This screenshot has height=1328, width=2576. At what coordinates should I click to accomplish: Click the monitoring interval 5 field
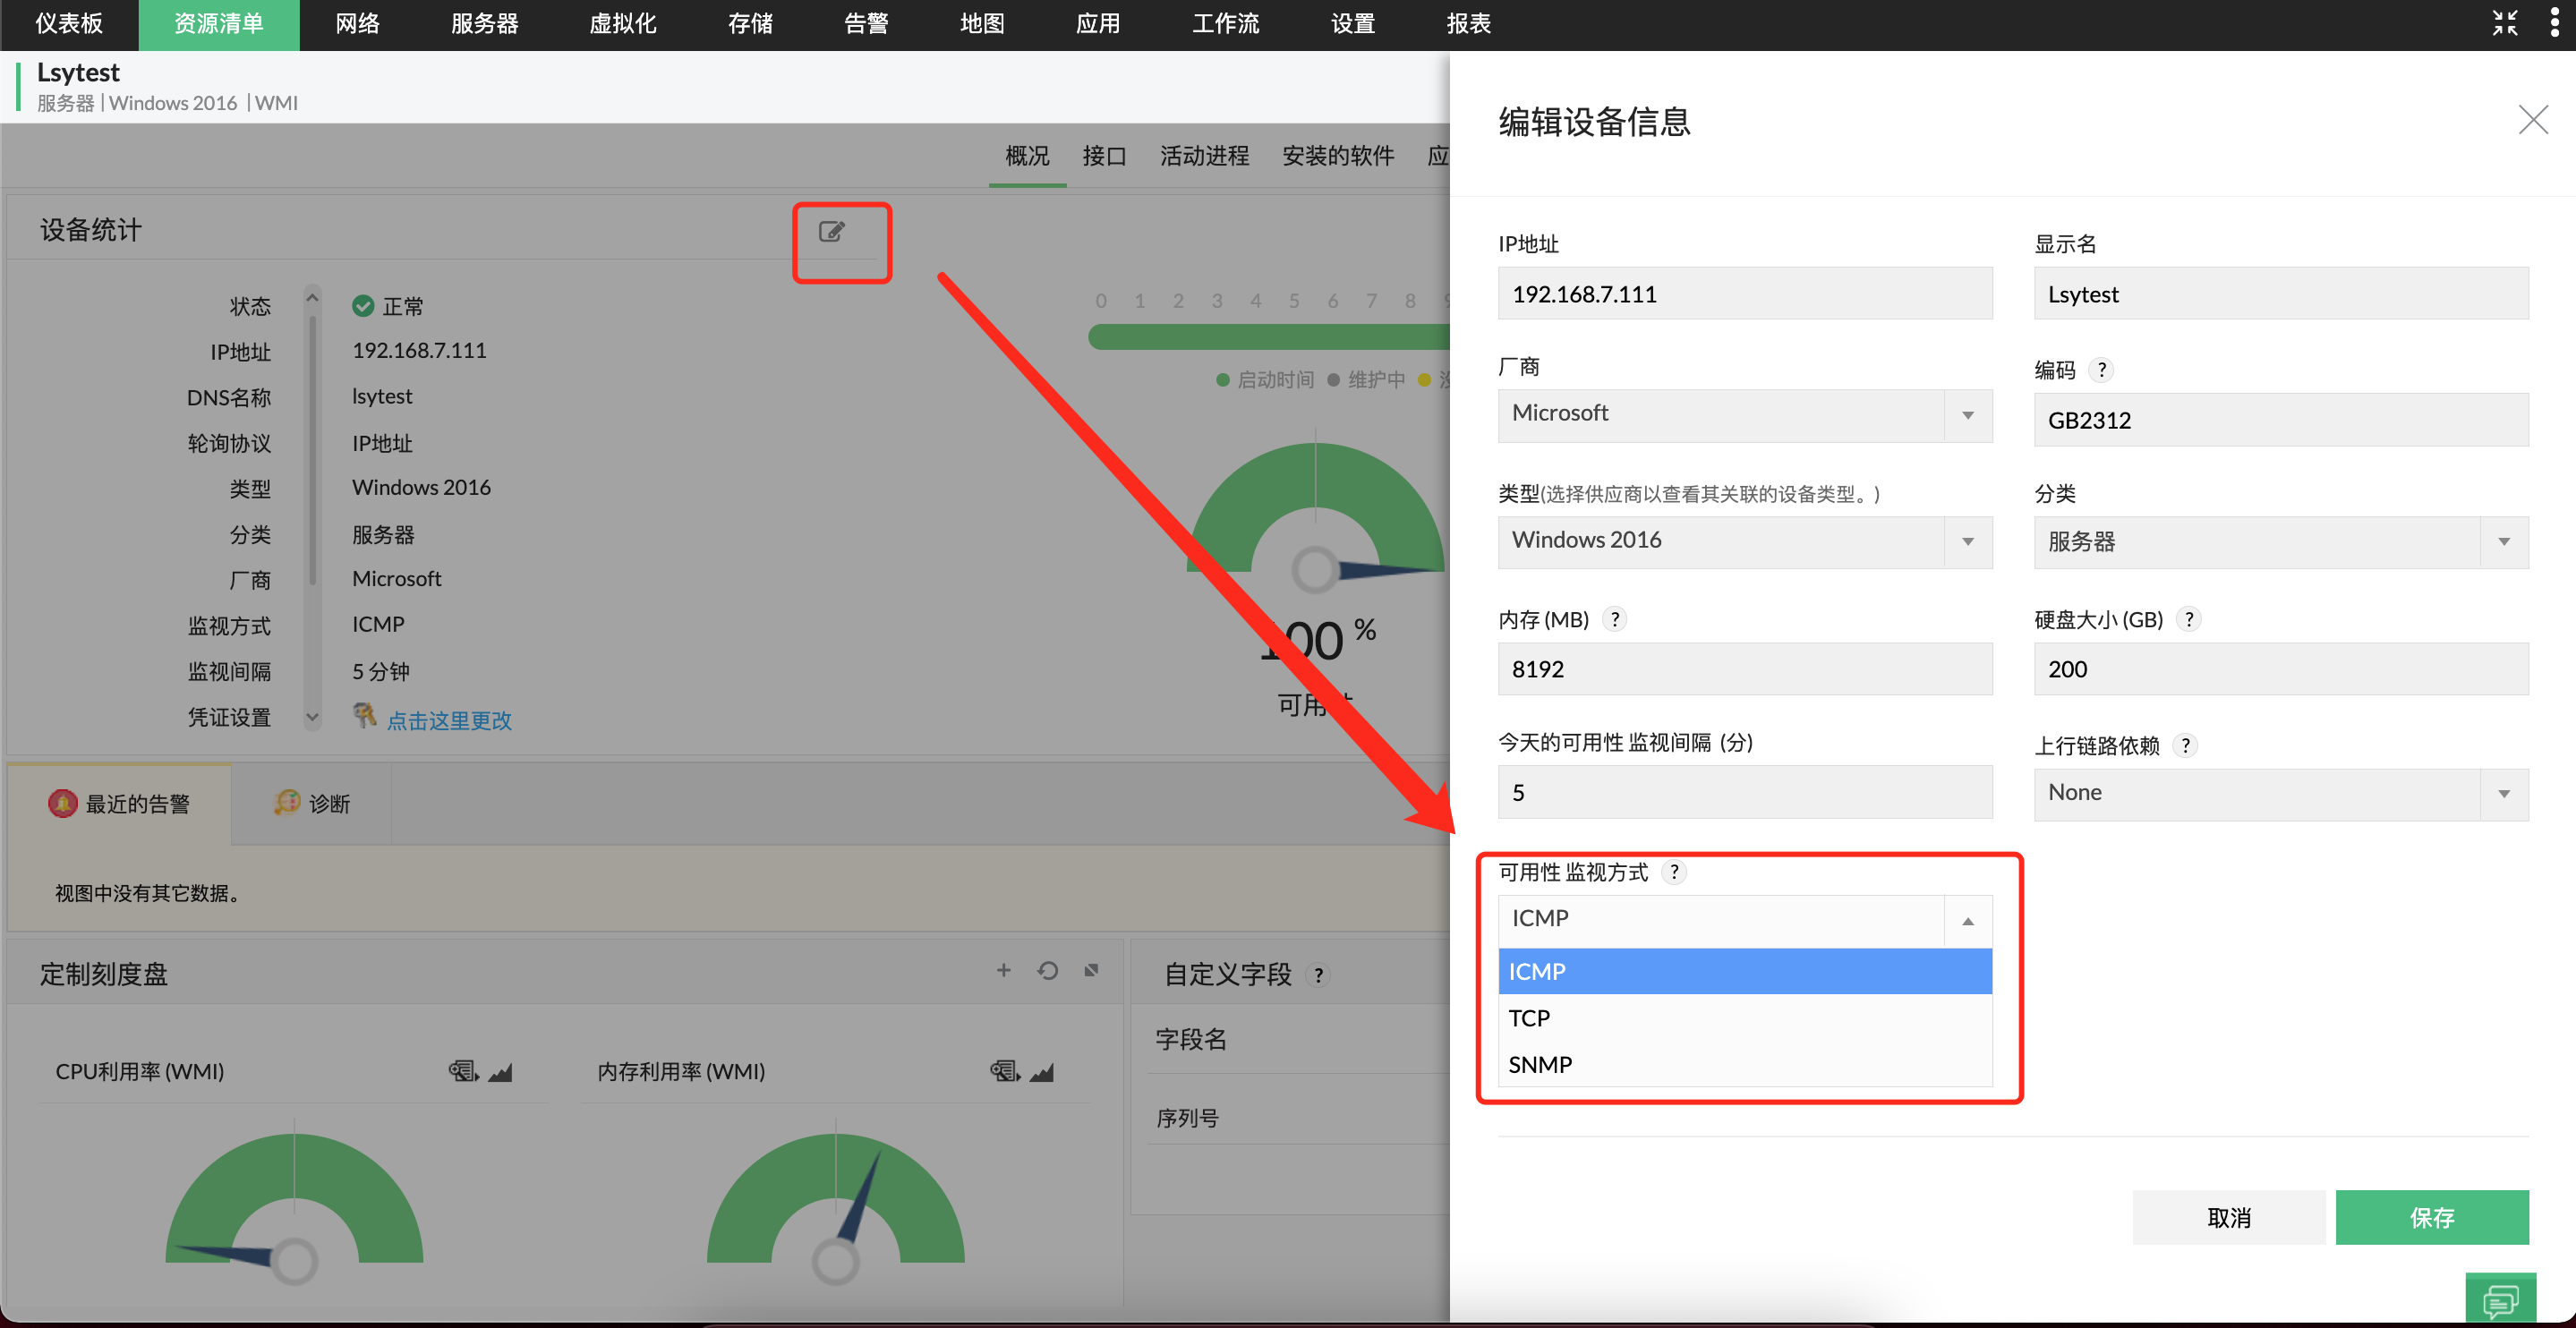click(1744, 793)
